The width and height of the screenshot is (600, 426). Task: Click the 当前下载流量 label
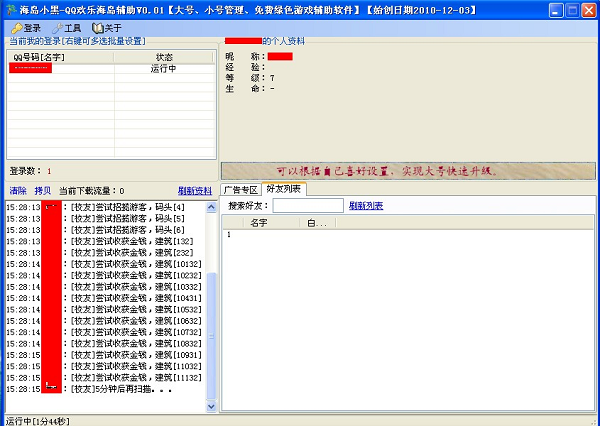coord(91,191)
